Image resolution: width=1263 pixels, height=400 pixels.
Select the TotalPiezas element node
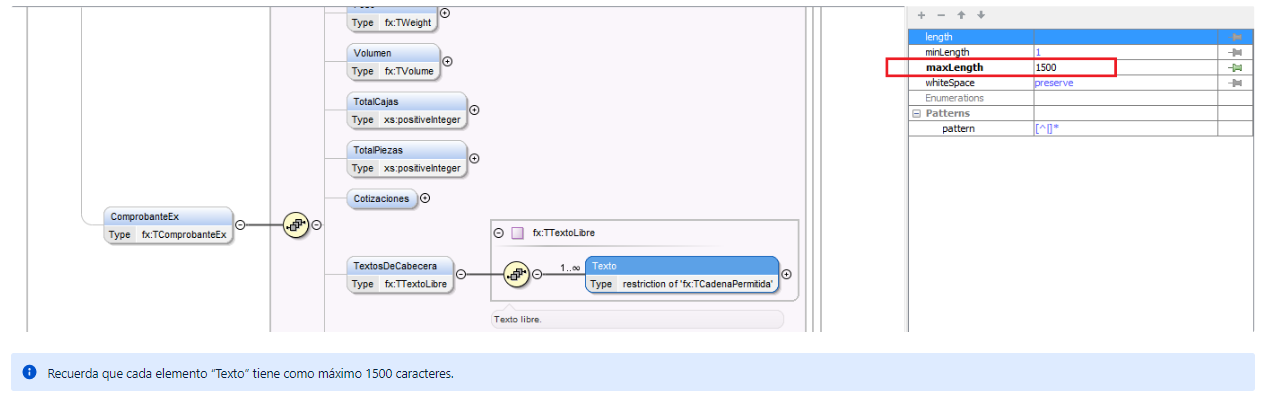coord(406,158)
